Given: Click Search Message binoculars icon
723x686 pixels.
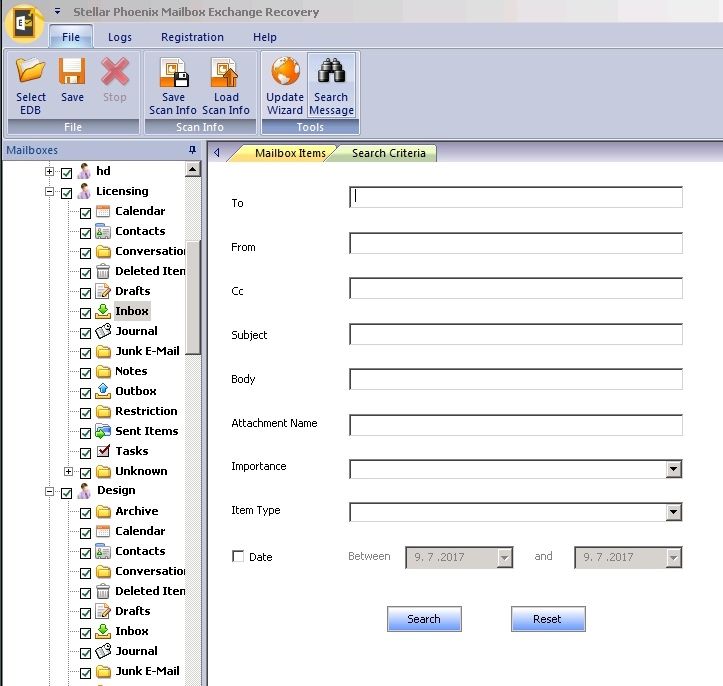Looking at the screenshot, I should [x=331, y=71].
